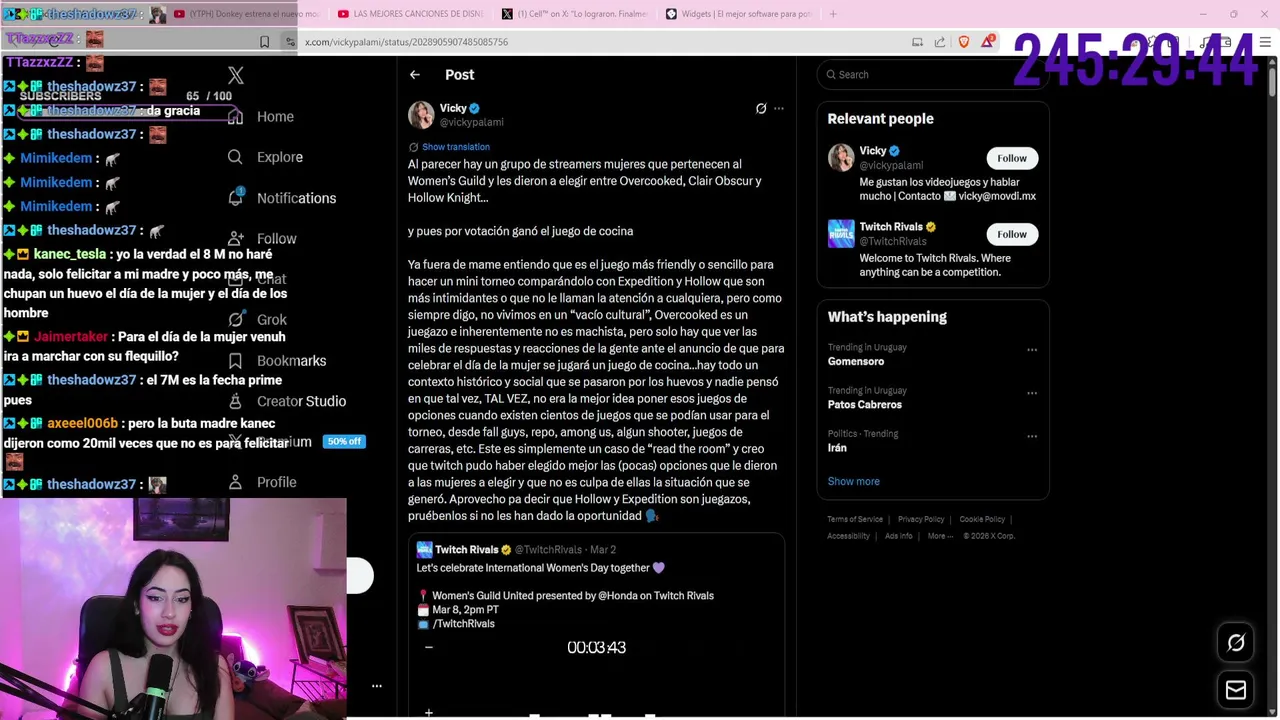Viewport: 1280px width, 720px height.
Task: Open more options for Irán trend
Action: [x=1032, y=436]
